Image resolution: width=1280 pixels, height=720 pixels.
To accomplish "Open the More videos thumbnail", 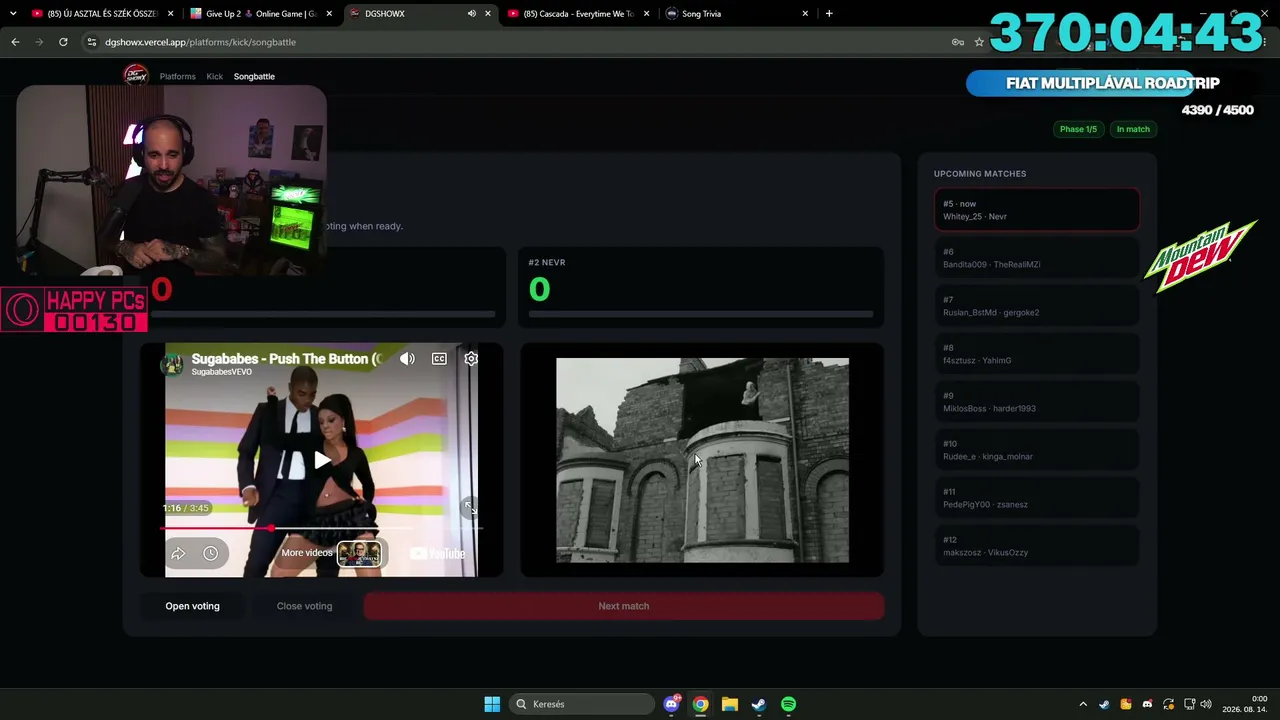I will point(359,553).
